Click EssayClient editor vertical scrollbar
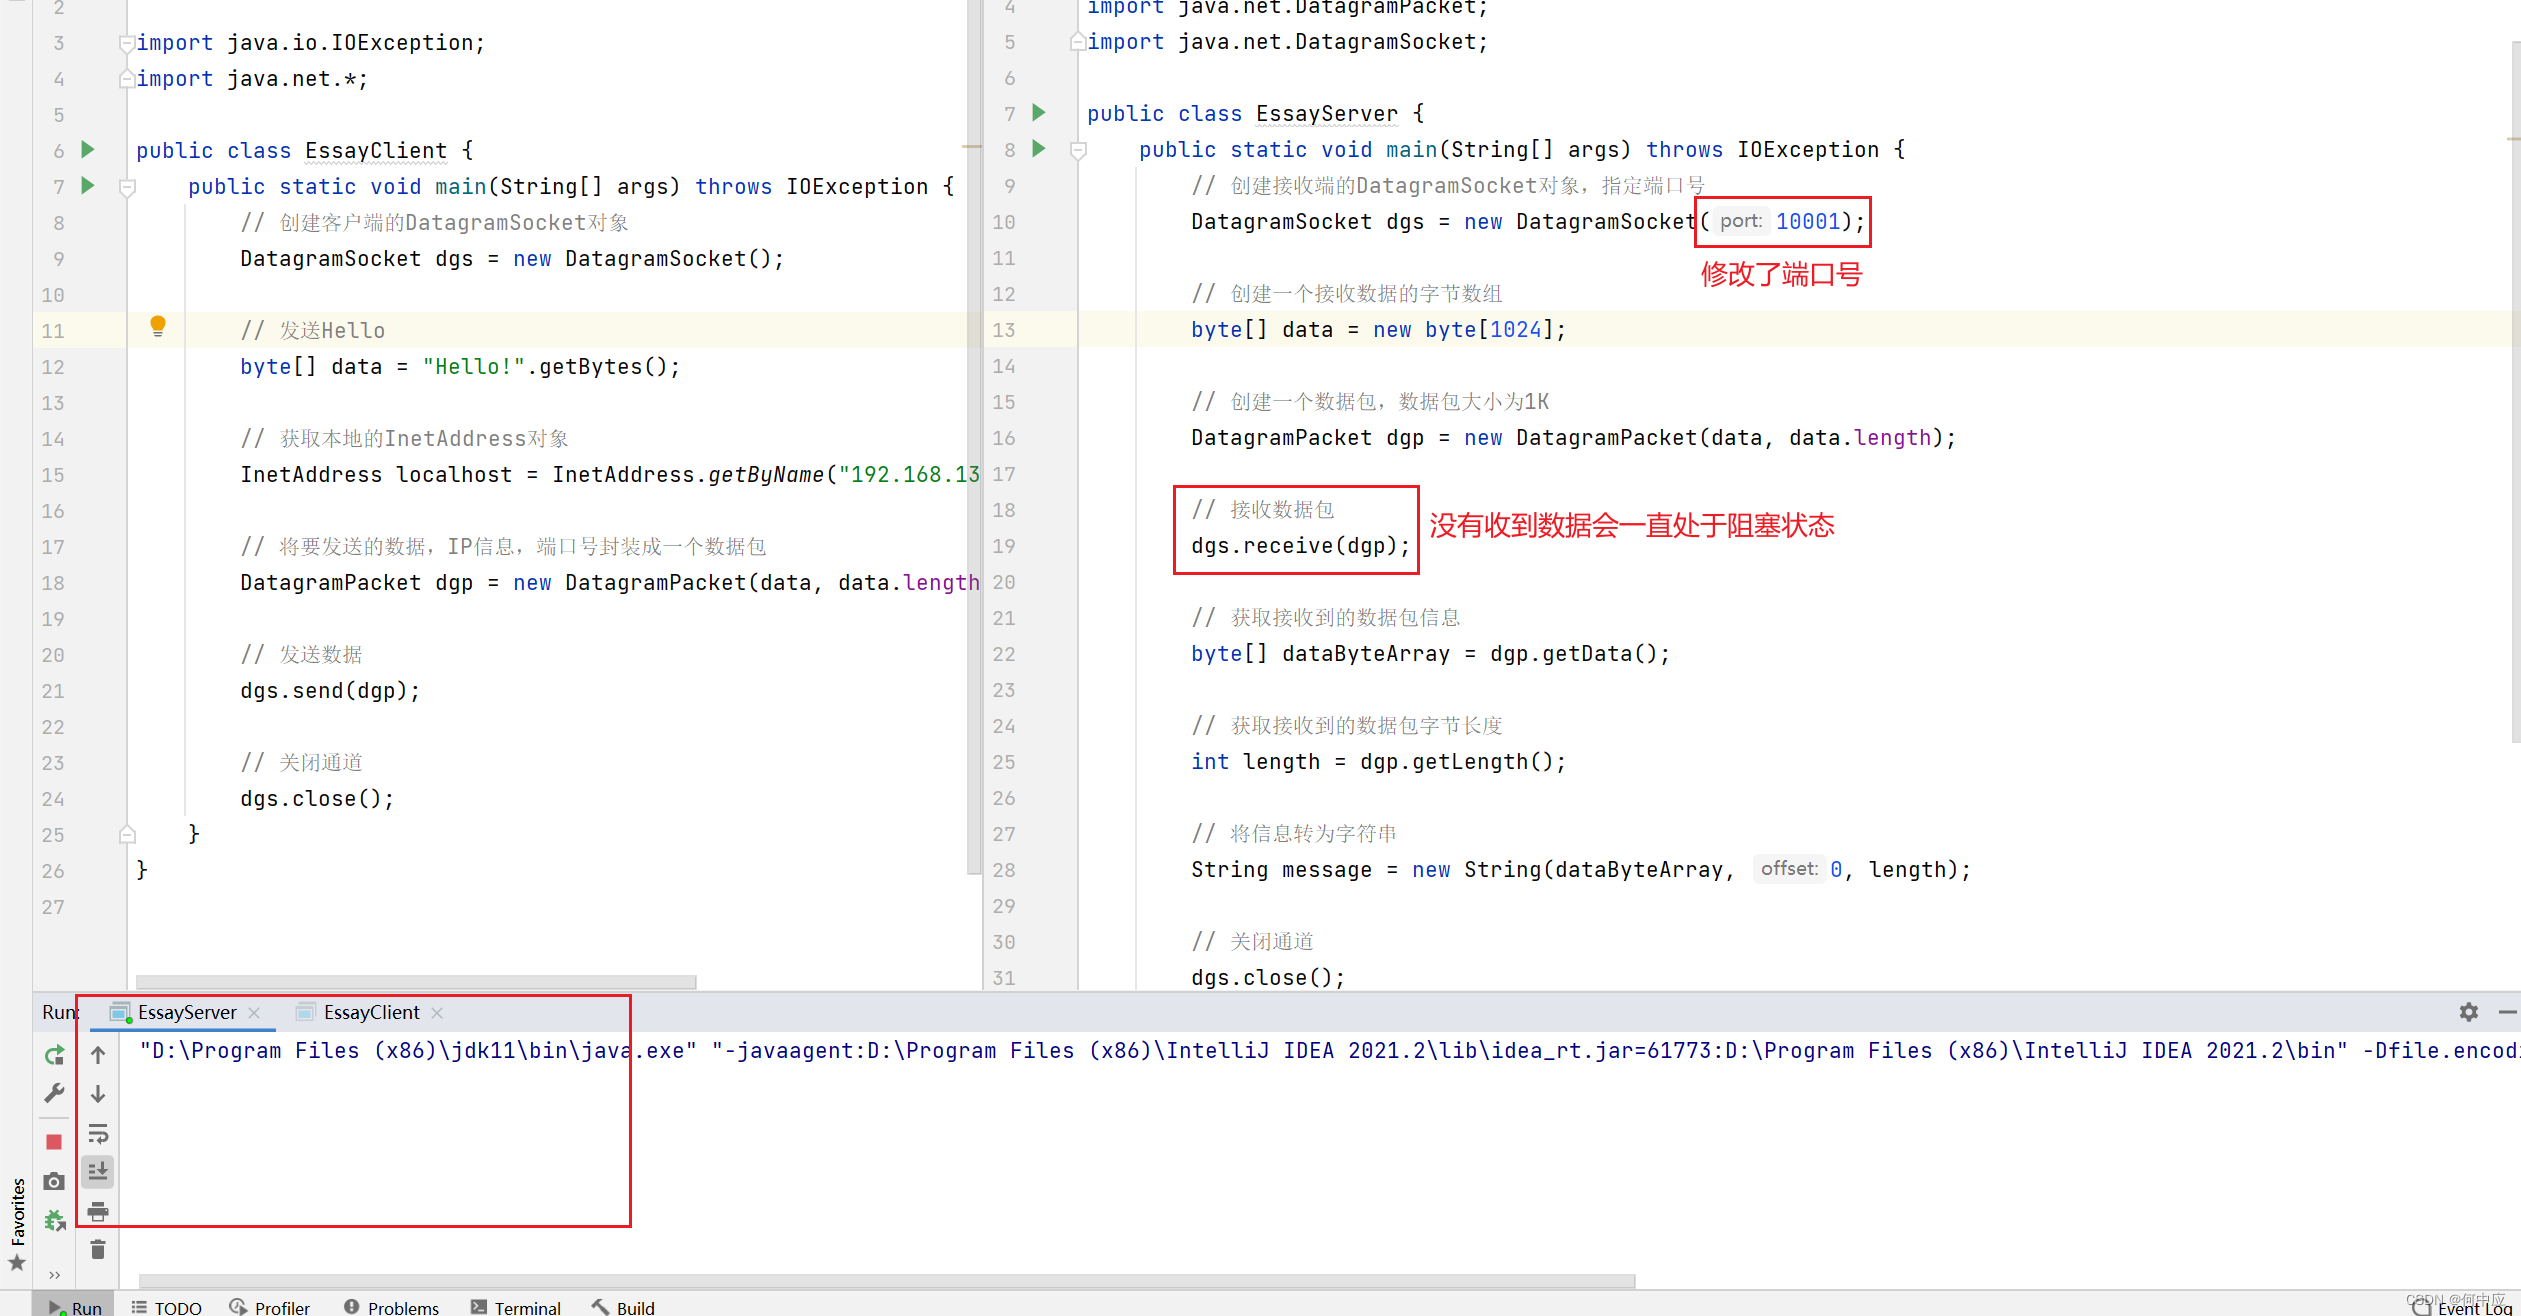Viewport: 2521px width, 1316px height. coord(973,437)
